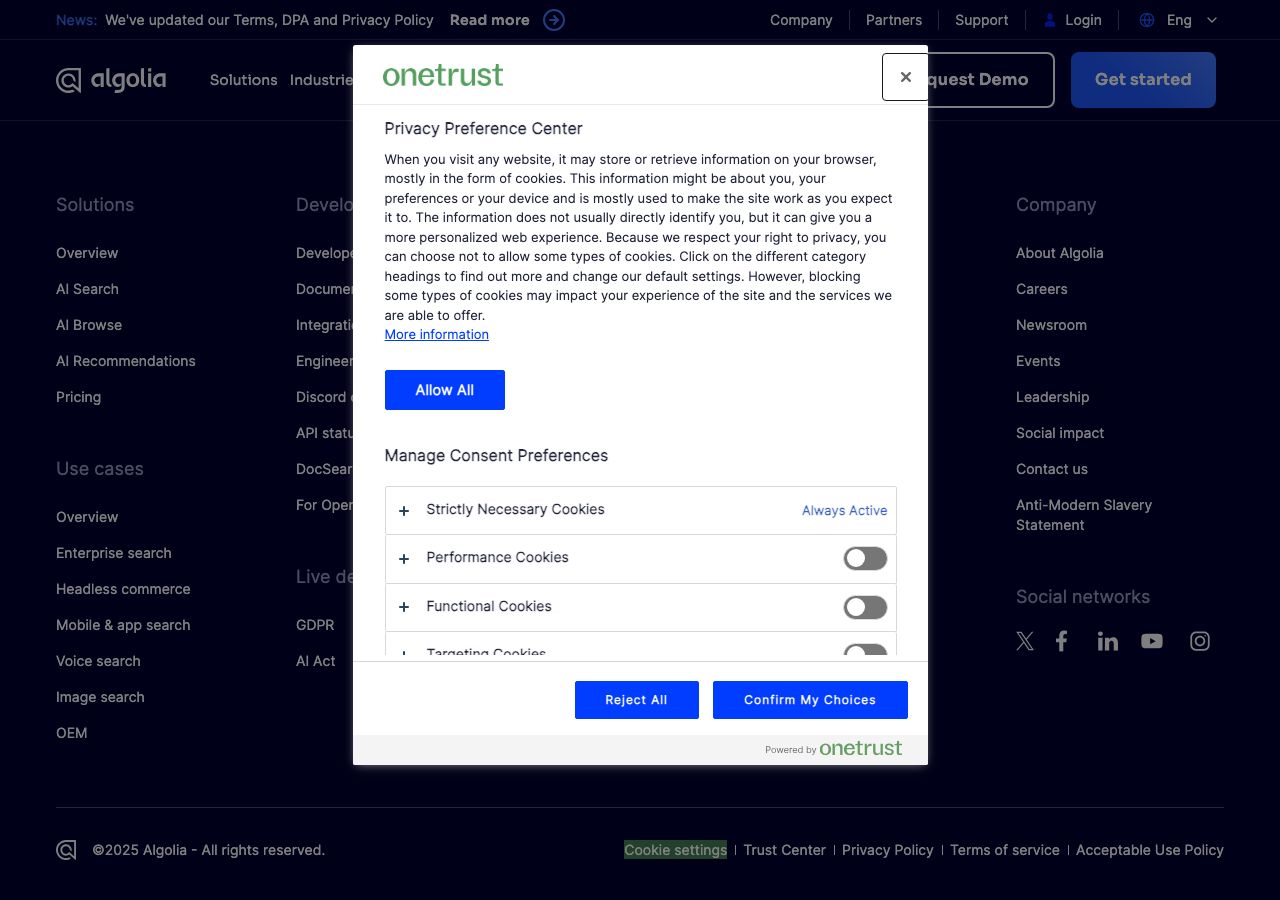
Task: Click Confirm My Choices button
Action: pos(810,700)
